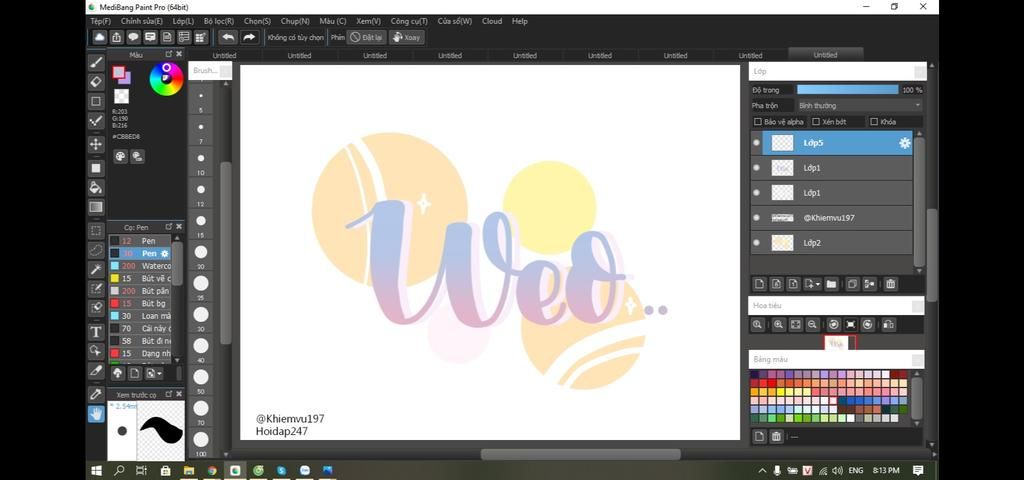Image resolution: width=1024 pixels, height=480 pixels.
Task: Click the Xoay button
Action: (x=406, y=37)
